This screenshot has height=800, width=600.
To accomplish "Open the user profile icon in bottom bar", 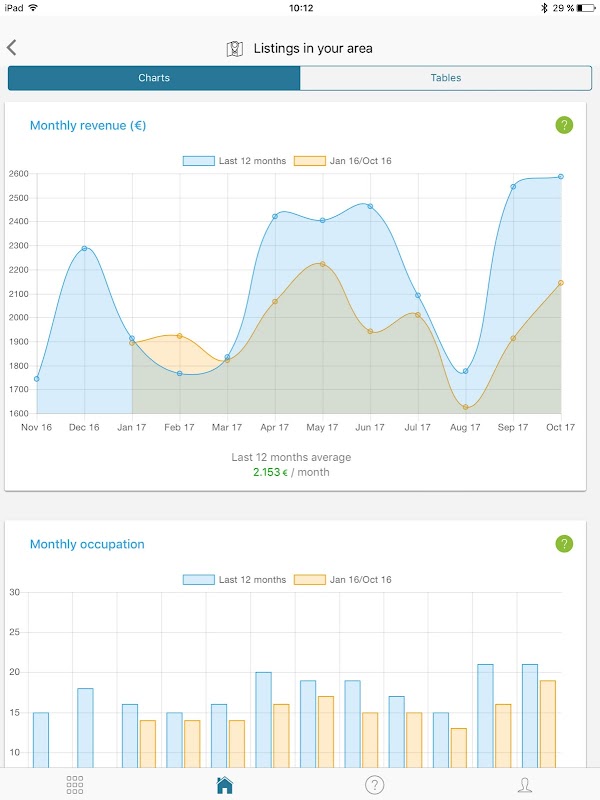I will click(524, 785).
